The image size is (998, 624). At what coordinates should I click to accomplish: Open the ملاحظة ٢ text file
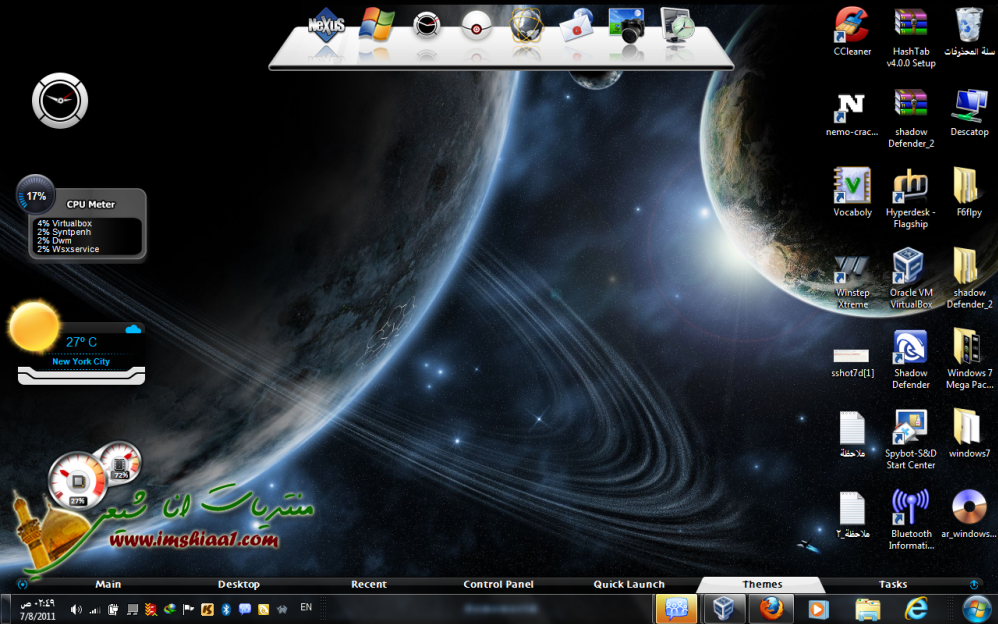pos(852,514)
